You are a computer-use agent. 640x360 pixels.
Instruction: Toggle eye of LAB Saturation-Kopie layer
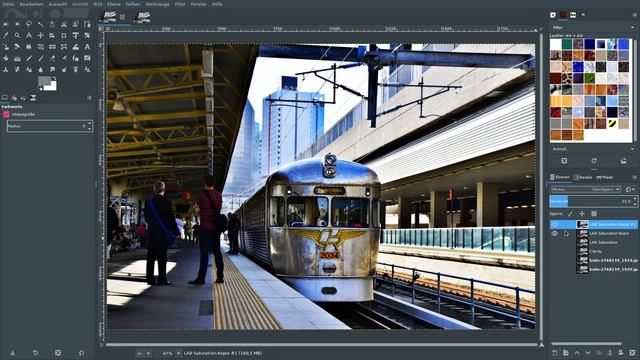click(x=555, y=233)
